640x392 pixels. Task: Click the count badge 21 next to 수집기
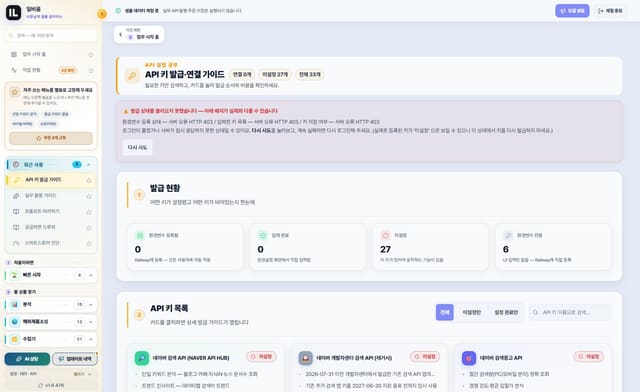pyautogui.click(x=80, y=339)
